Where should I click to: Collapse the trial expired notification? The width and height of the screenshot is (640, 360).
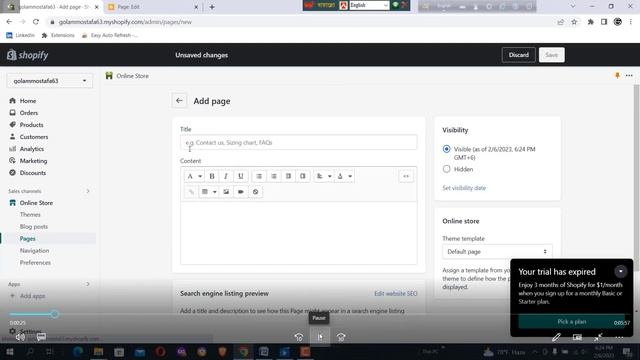pyautogui.click(x=620, y=271)
